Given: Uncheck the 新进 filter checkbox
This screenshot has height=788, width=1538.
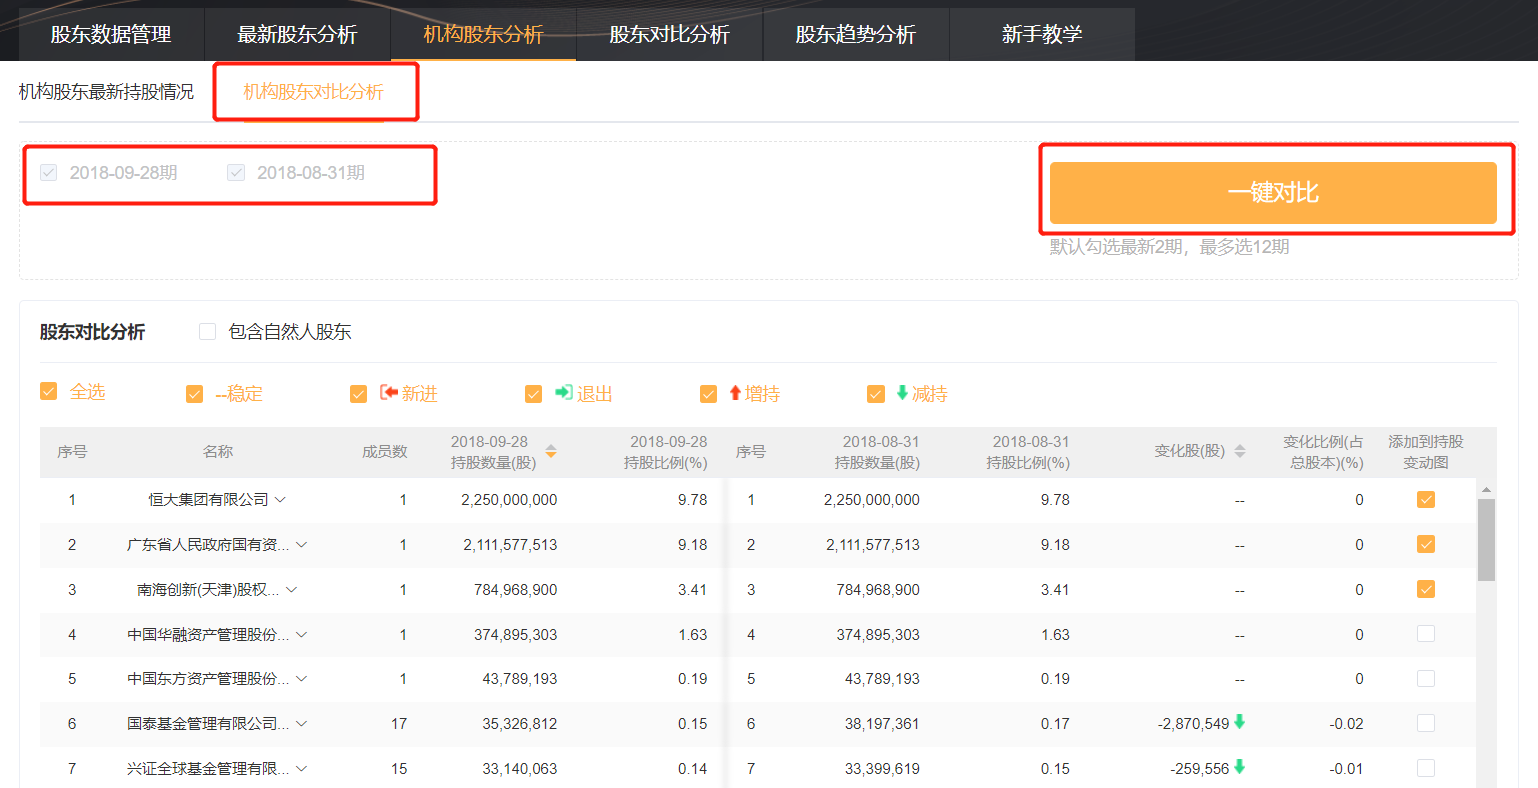Looking at the screenshot, I should tap(358, 394).
